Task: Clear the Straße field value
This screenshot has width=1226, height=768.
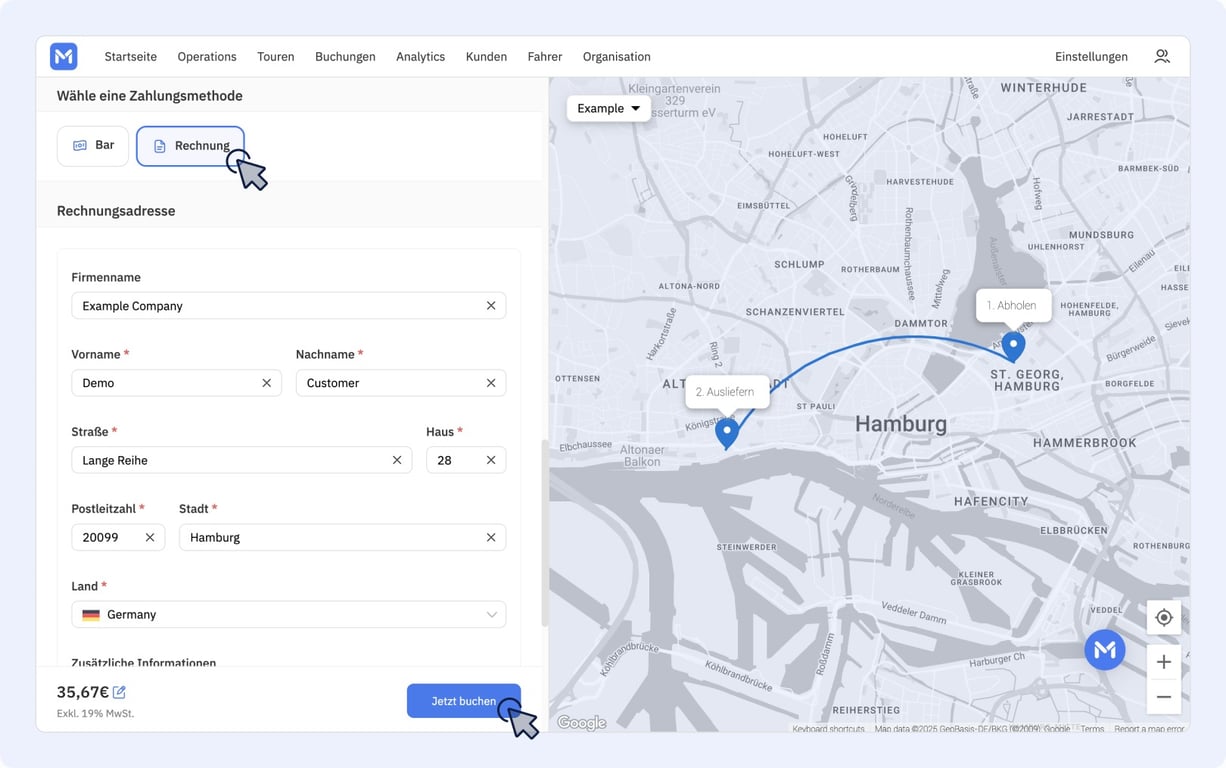Action: click(x=397, y=460)
